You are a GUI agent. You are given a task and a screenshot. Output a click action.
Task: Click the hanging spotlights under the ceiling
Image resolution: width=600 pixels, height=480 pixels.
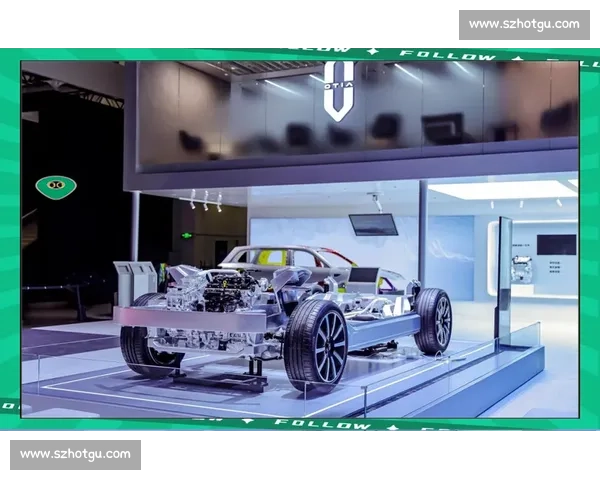click(205, 199)
